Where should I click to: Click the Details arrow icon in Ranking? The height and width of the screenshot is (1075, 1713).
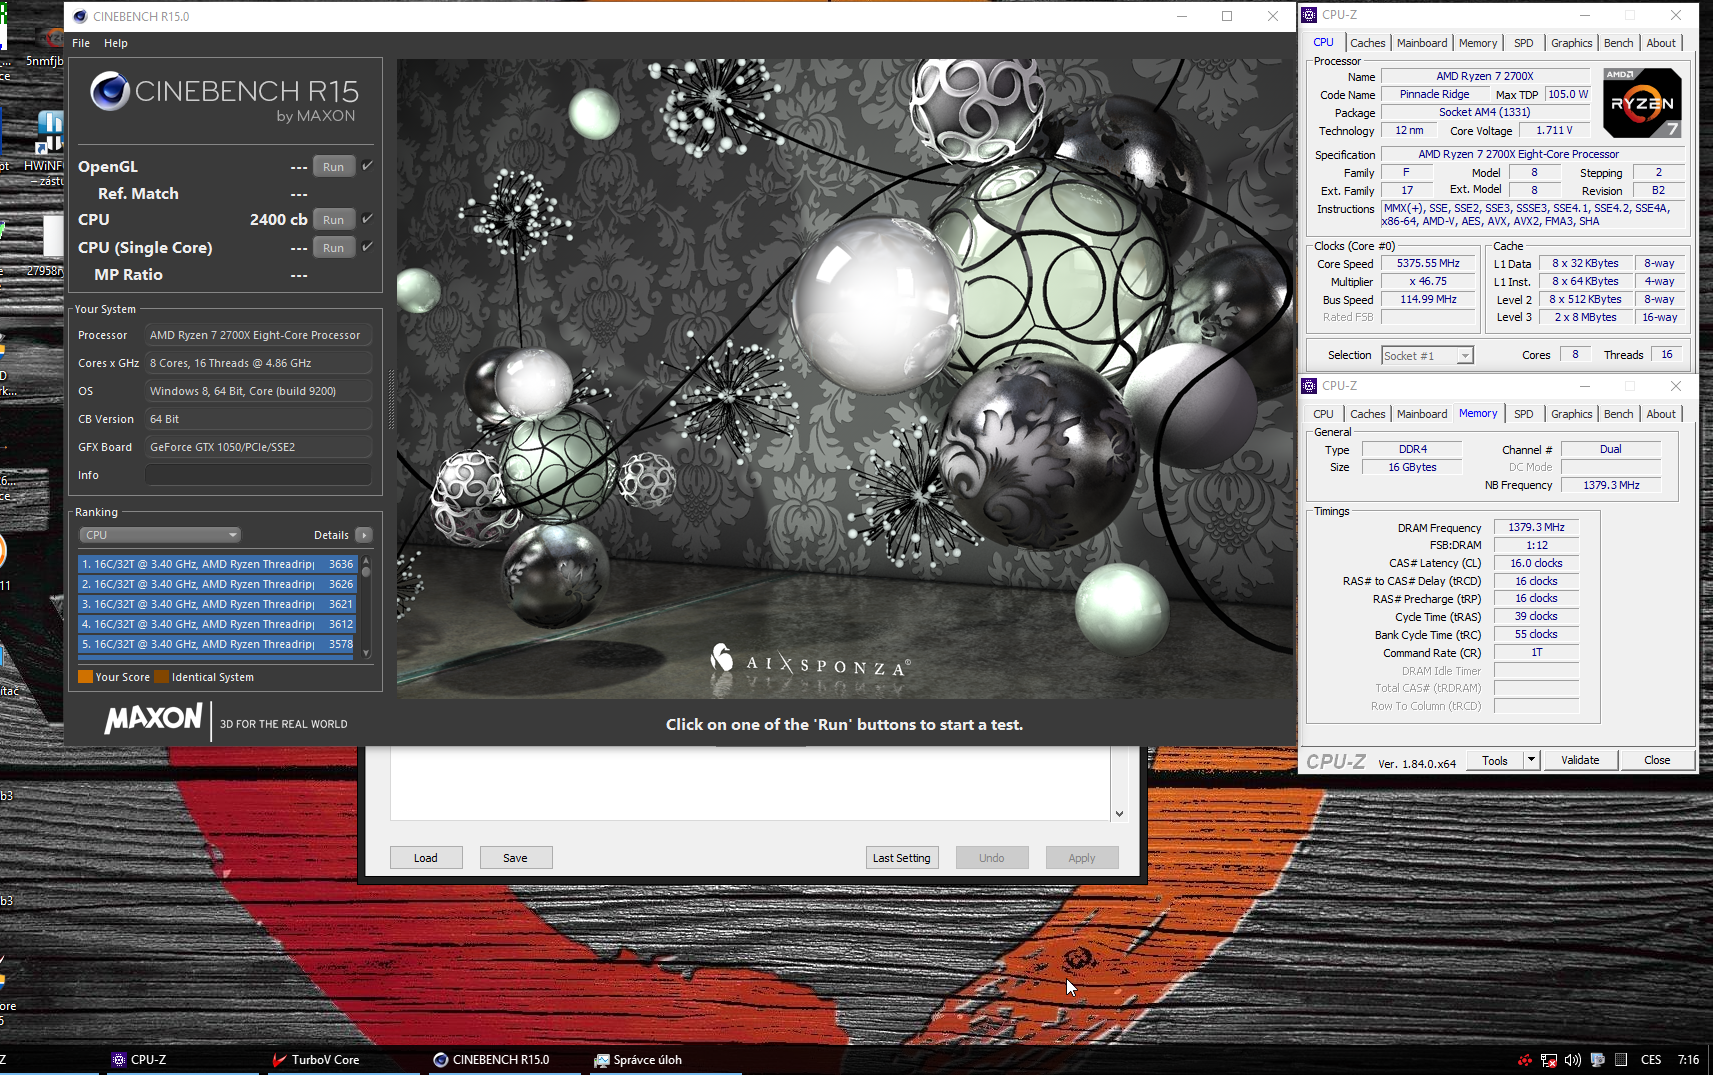364,535
